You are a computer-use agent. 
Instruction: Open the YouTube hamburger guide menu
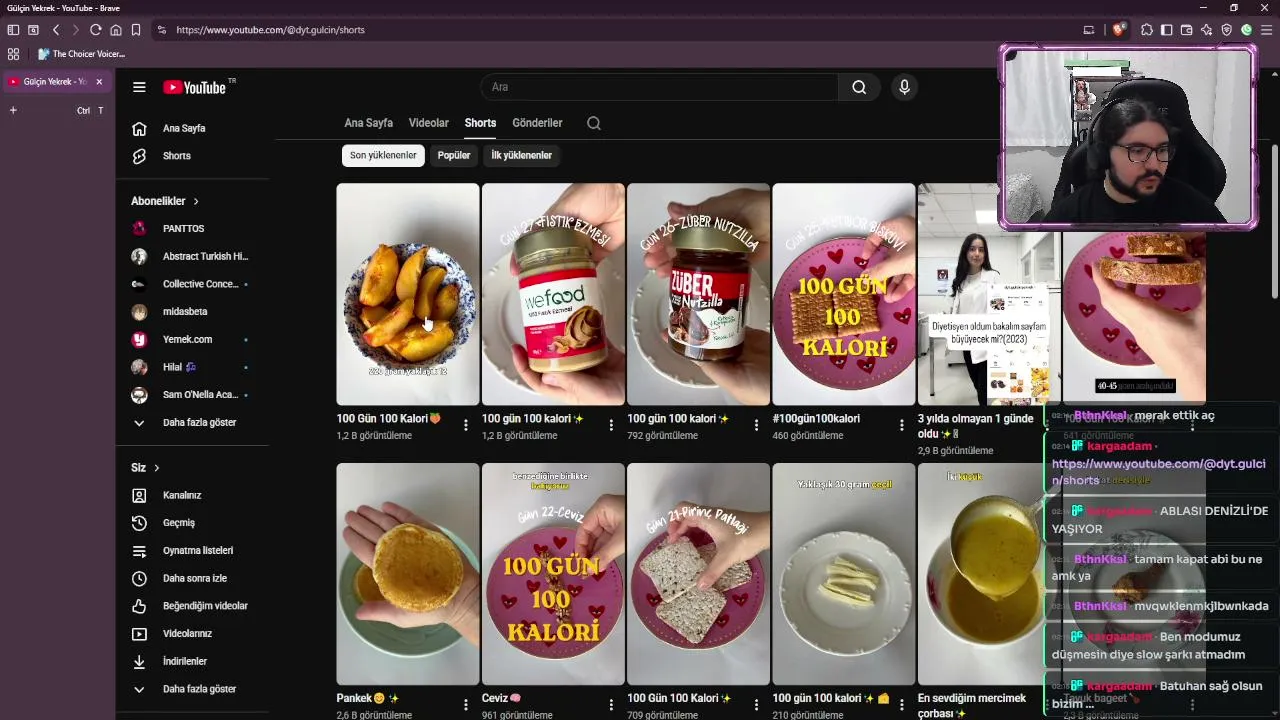click(139, 87)
